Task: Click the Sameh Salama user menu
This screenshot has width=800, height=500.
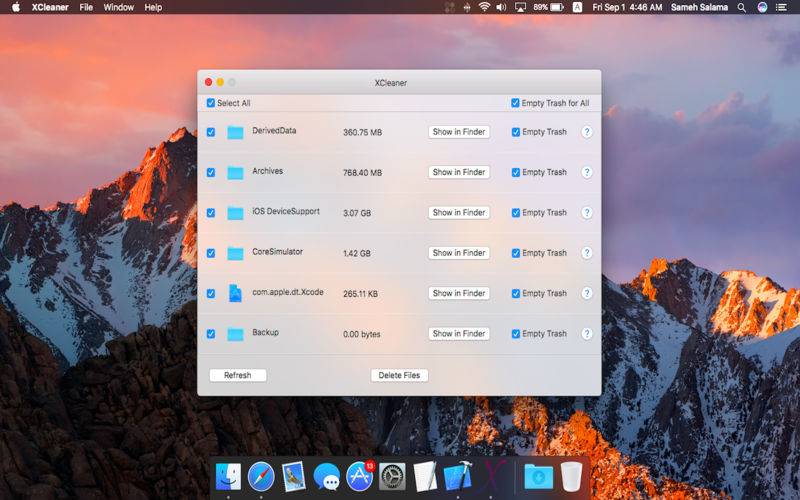Action: pos(699,7)
